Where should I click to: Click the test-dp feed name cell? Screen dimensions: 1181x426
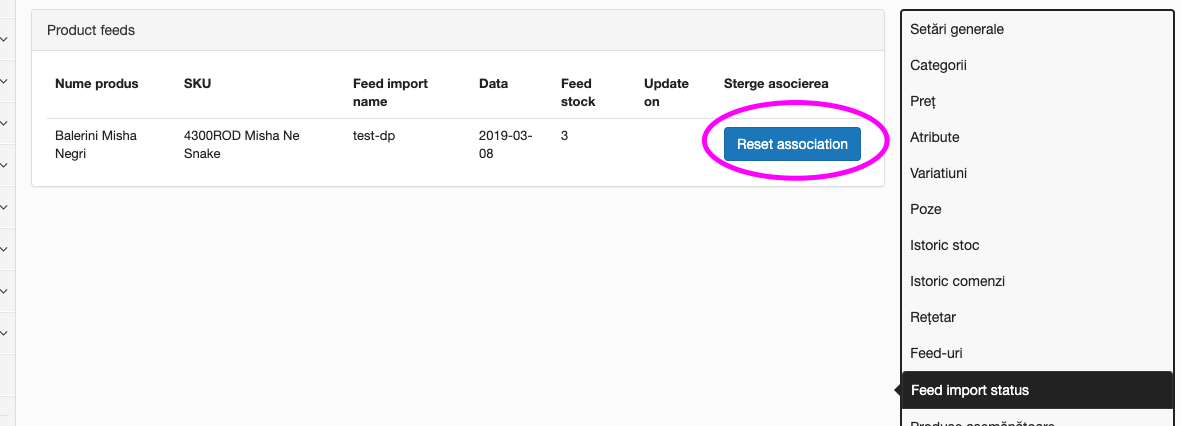[x=374, y=136]
